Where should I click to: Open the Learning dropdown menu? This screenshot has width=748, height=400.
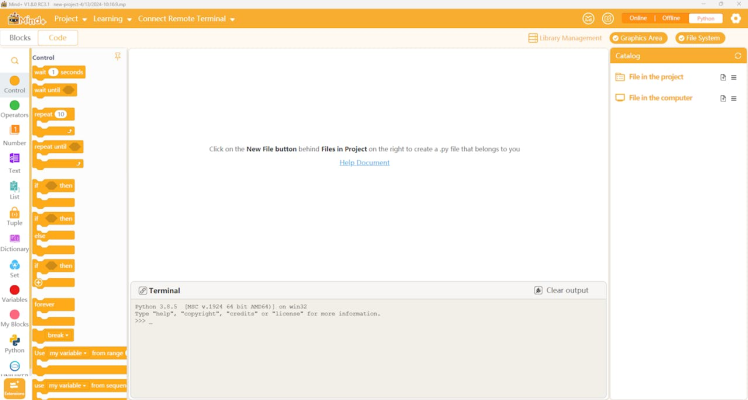pyautogui.click(x=112, y=19)
